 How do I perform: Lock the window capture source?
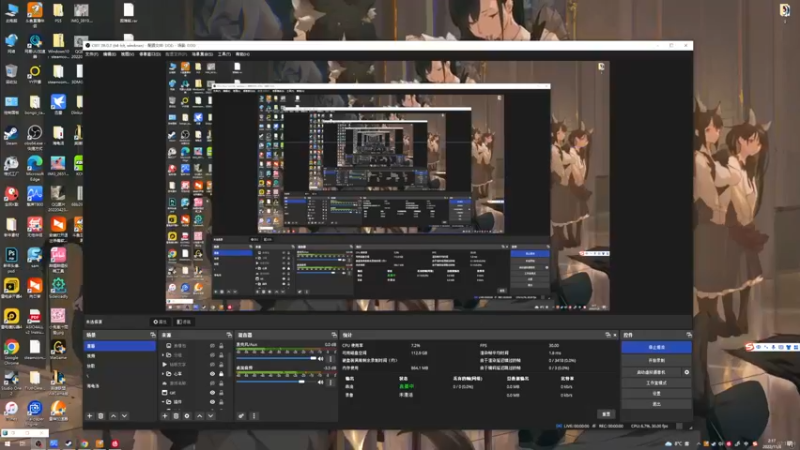[221, 392]
